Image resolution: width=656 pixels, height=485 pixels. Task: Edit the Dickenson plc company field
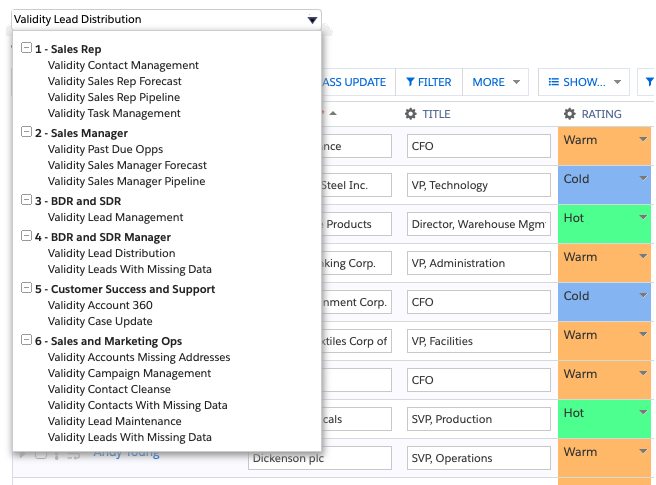320,458
